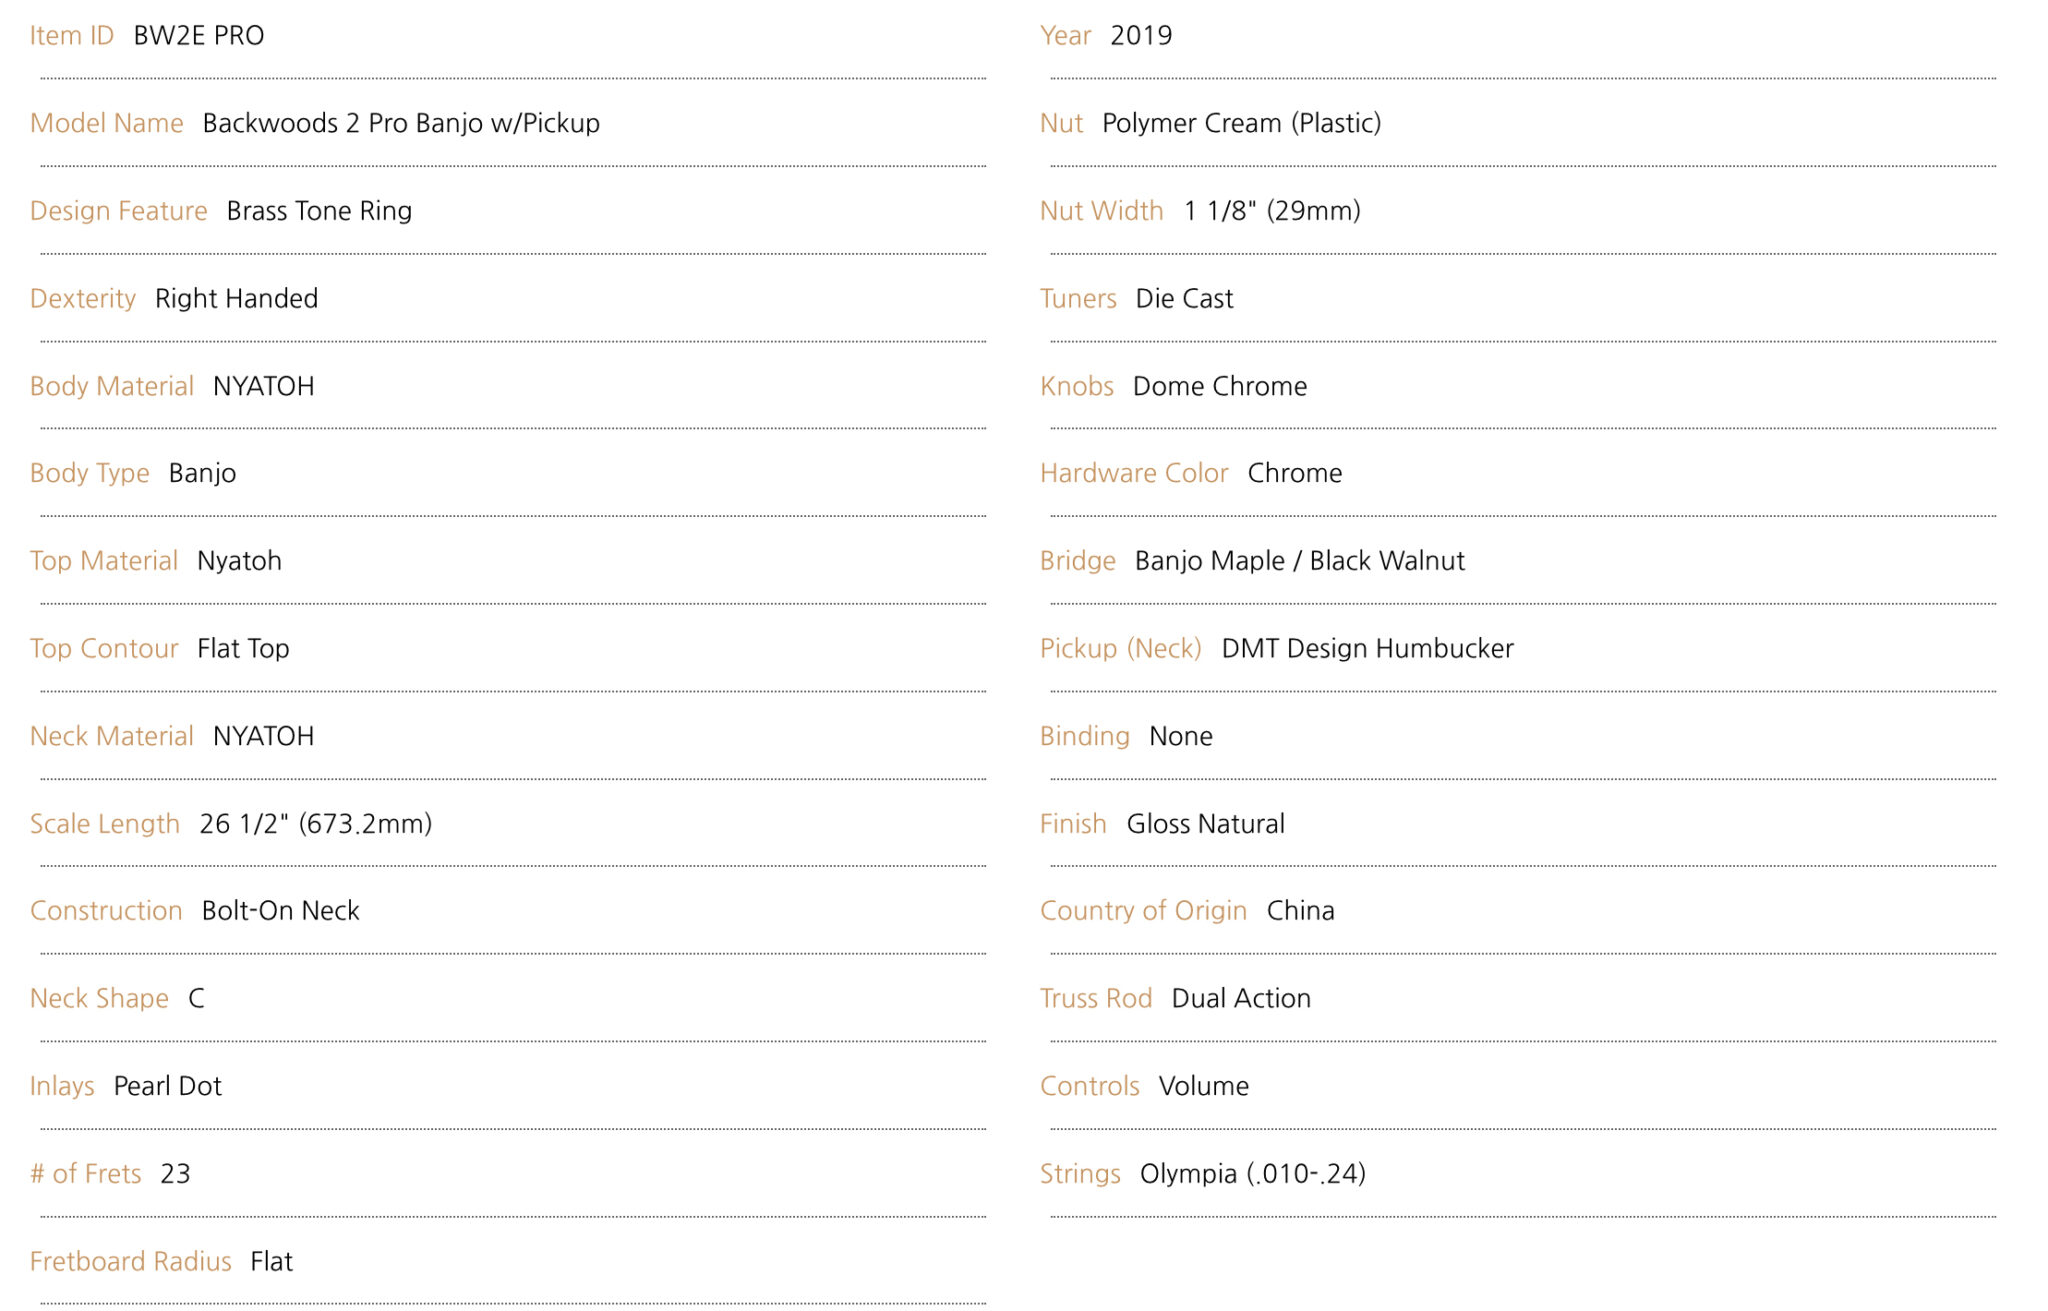Viewport: 2048px width, 1311px height.
Task: Click the Dexterity label
Action: point(83,299)
